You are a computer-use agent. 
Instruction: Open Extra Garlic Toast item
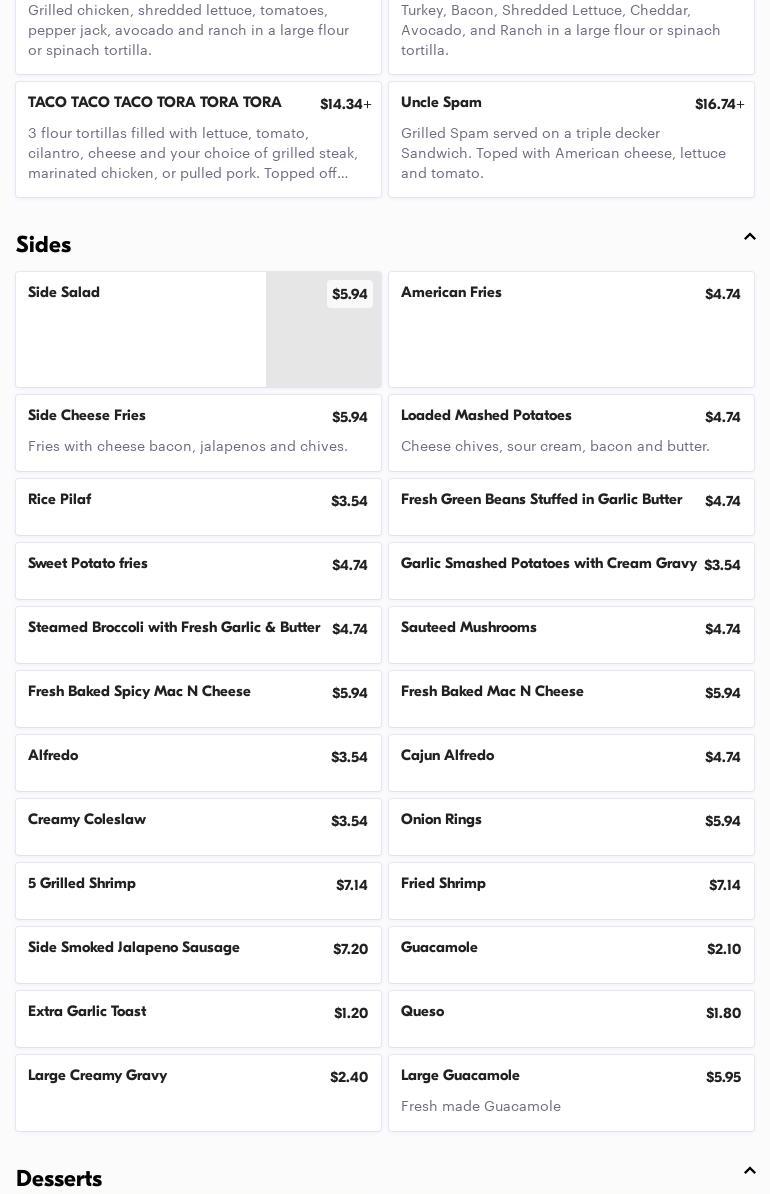[x=198, y=1018]
